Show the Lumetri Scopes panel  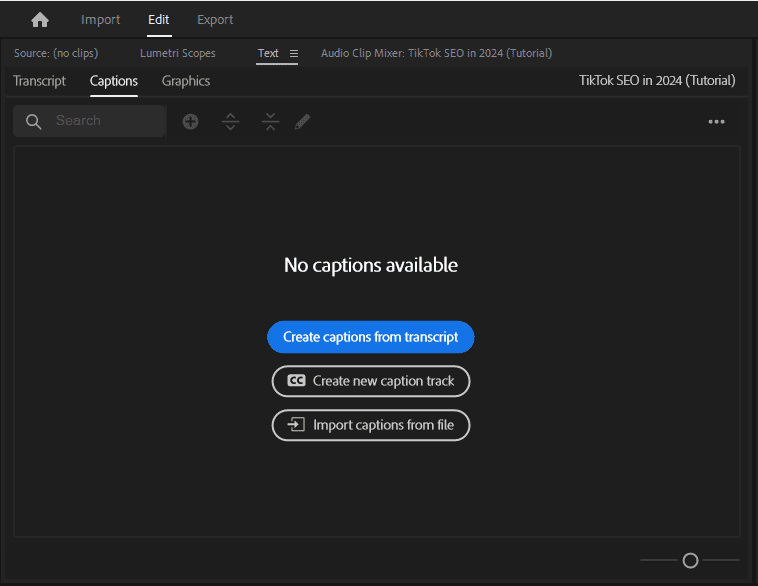pyautogui.click(x=177, y=53)
